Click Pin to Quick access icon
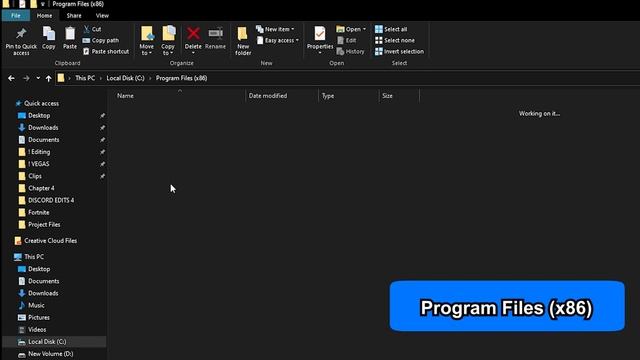The image size is (640, 360). (x=21, y=34)
